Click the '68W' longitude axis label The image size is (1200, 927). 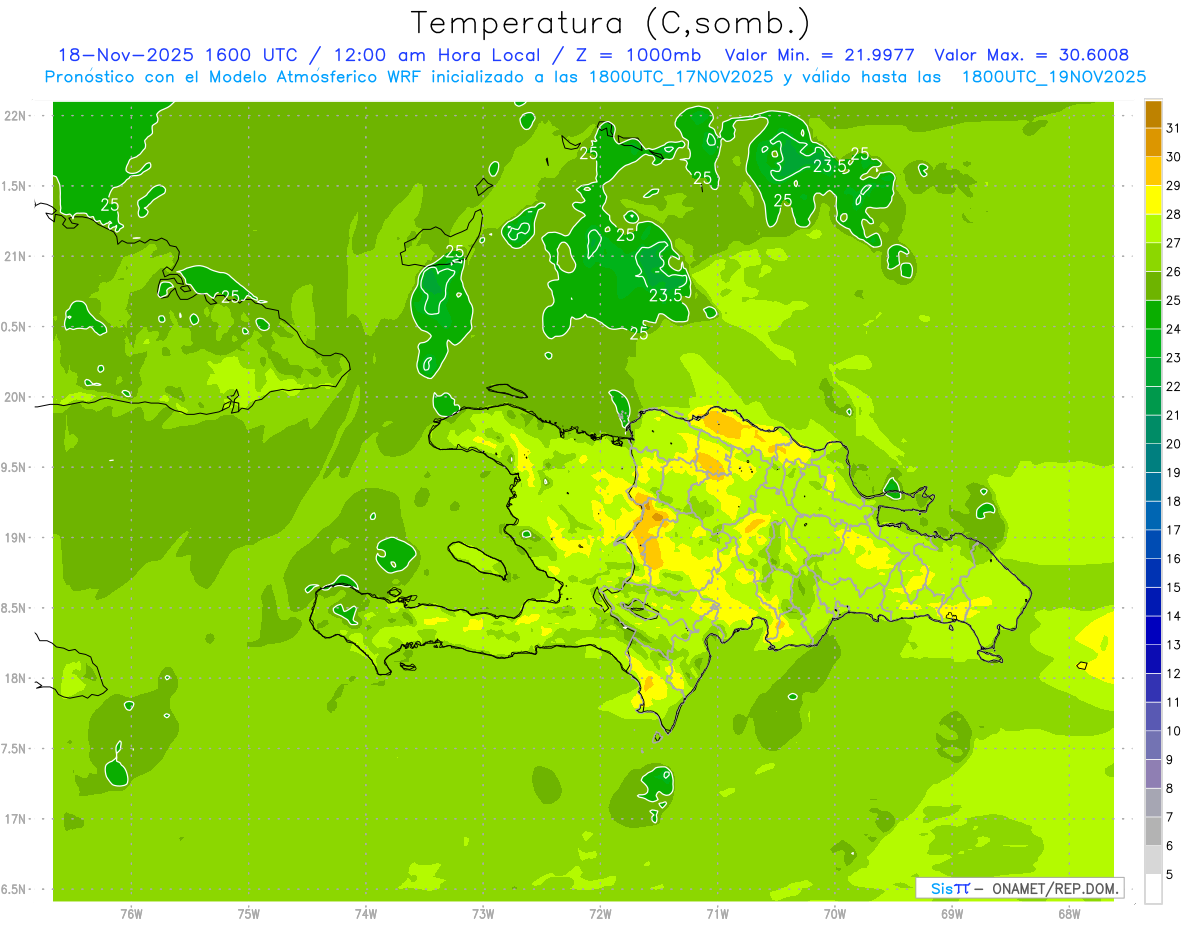(x=1068, y=913)
